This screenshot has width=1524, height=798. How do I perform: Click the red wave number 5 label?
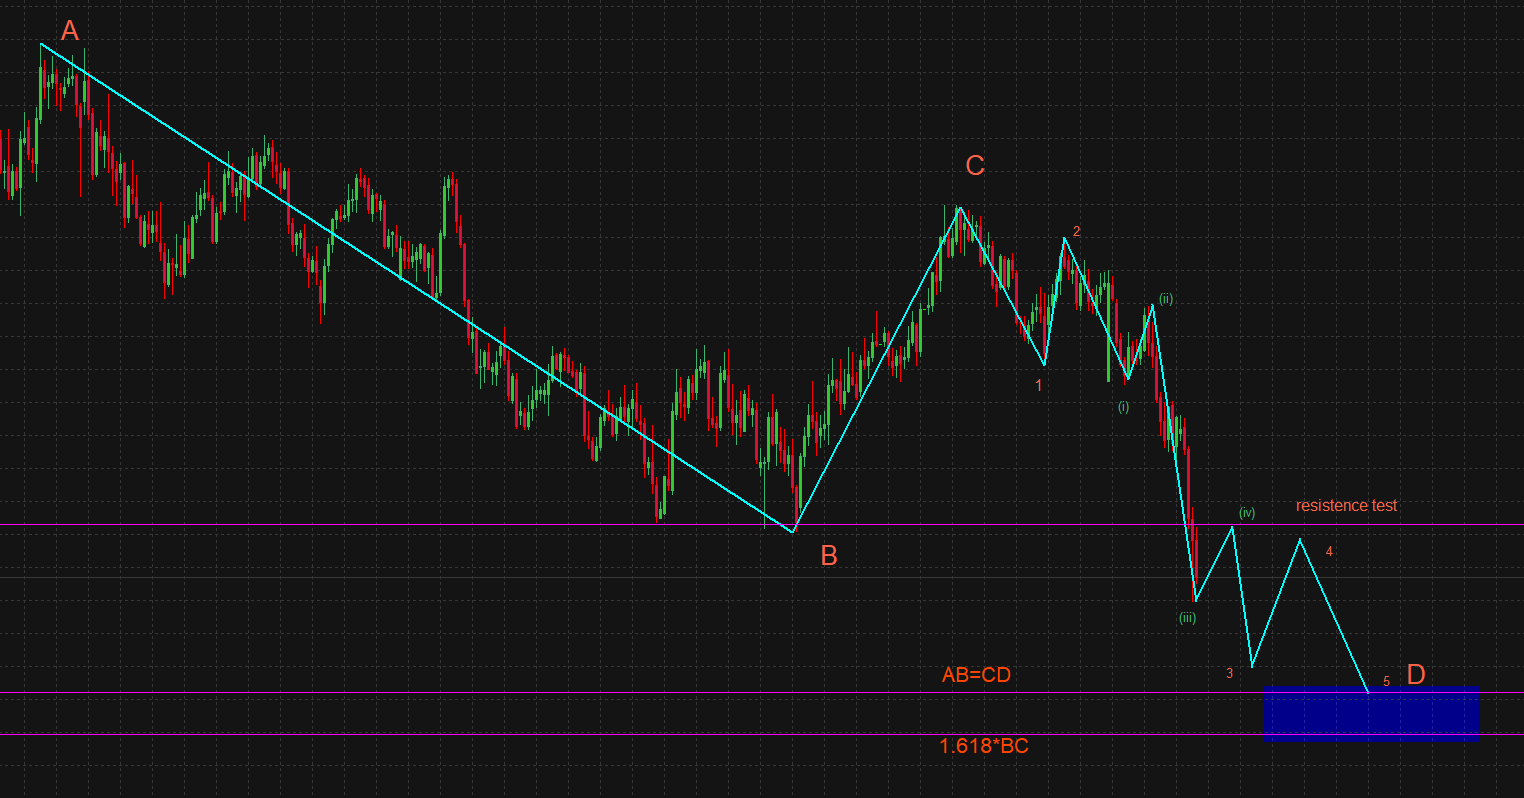click(x=1386, y=681)
